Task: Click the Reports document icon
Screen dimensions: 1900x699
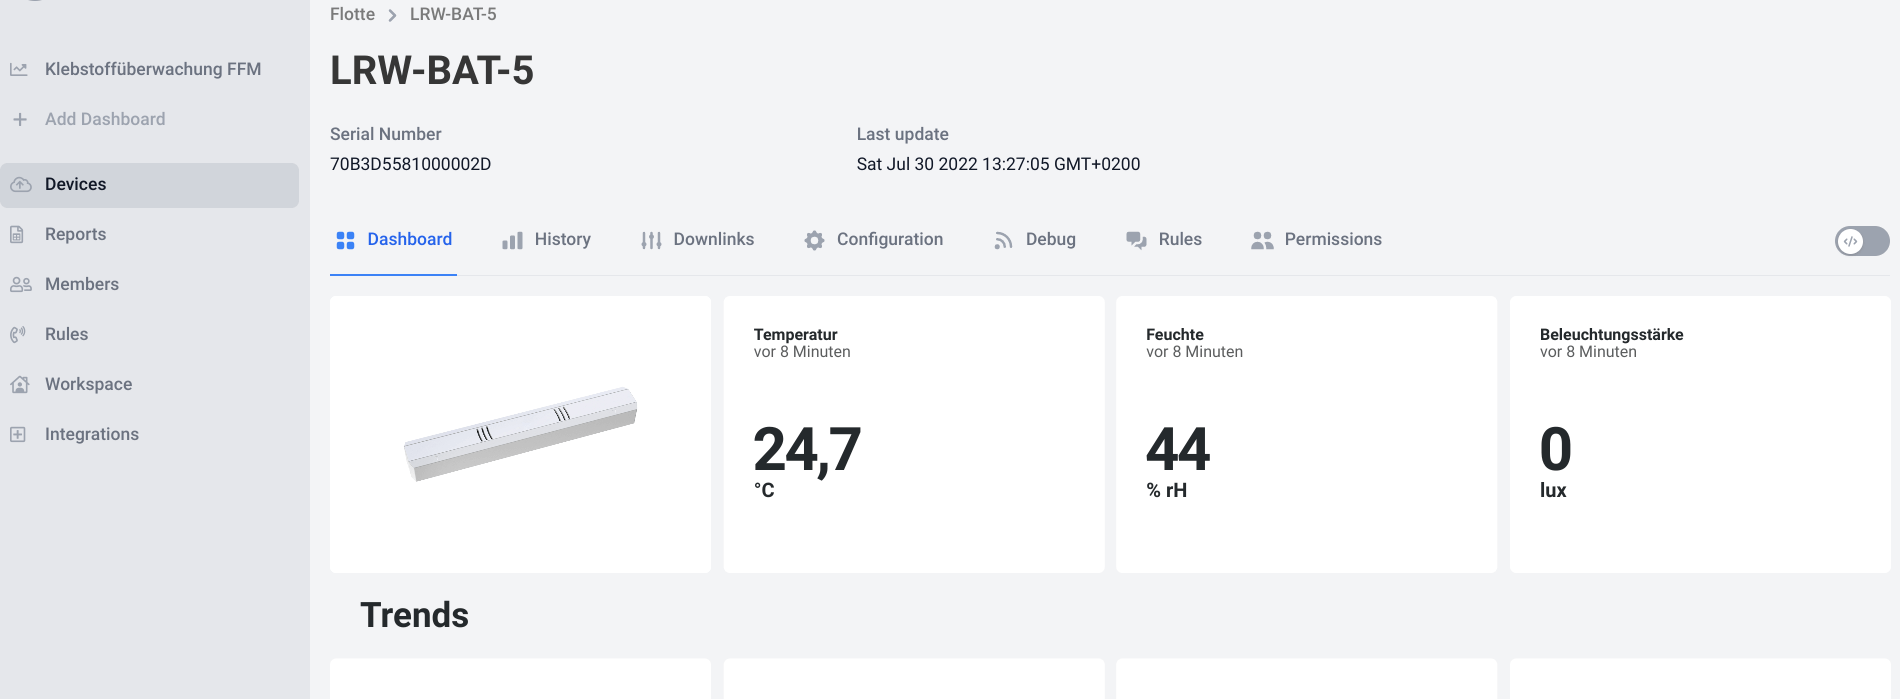Action: 17,235
